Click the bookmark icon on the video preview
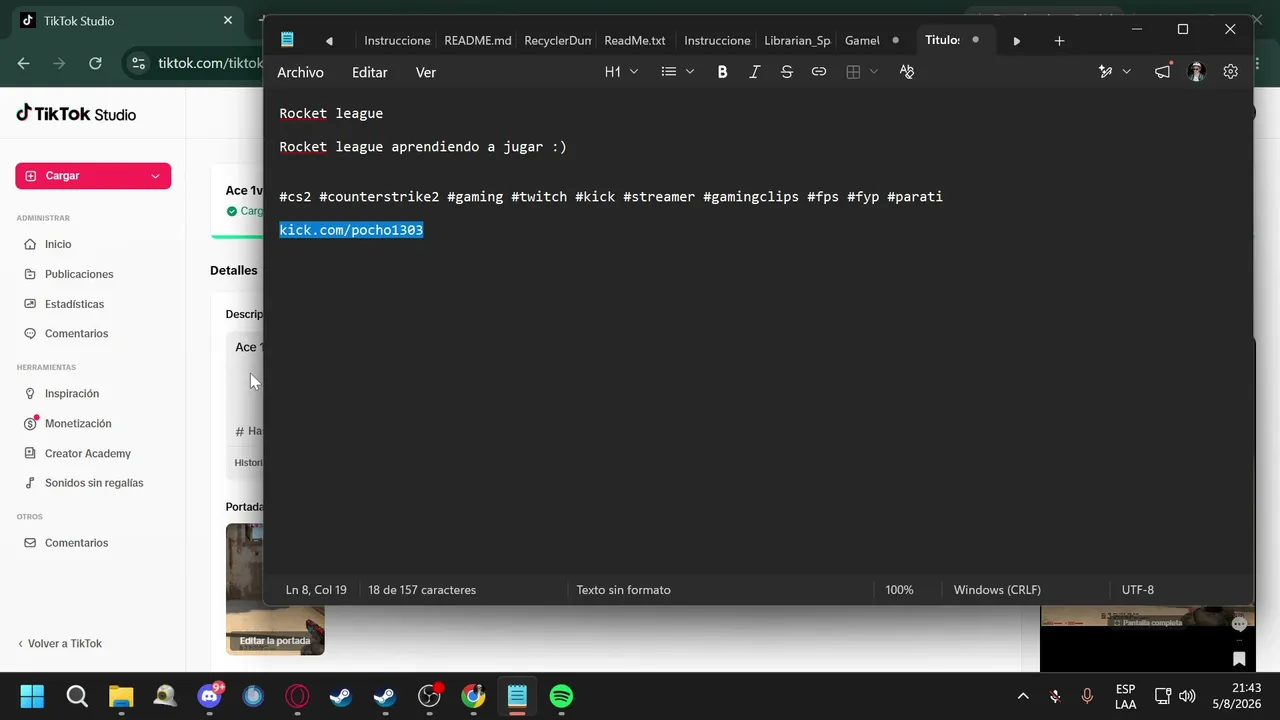 click(x=1239, y=658)
